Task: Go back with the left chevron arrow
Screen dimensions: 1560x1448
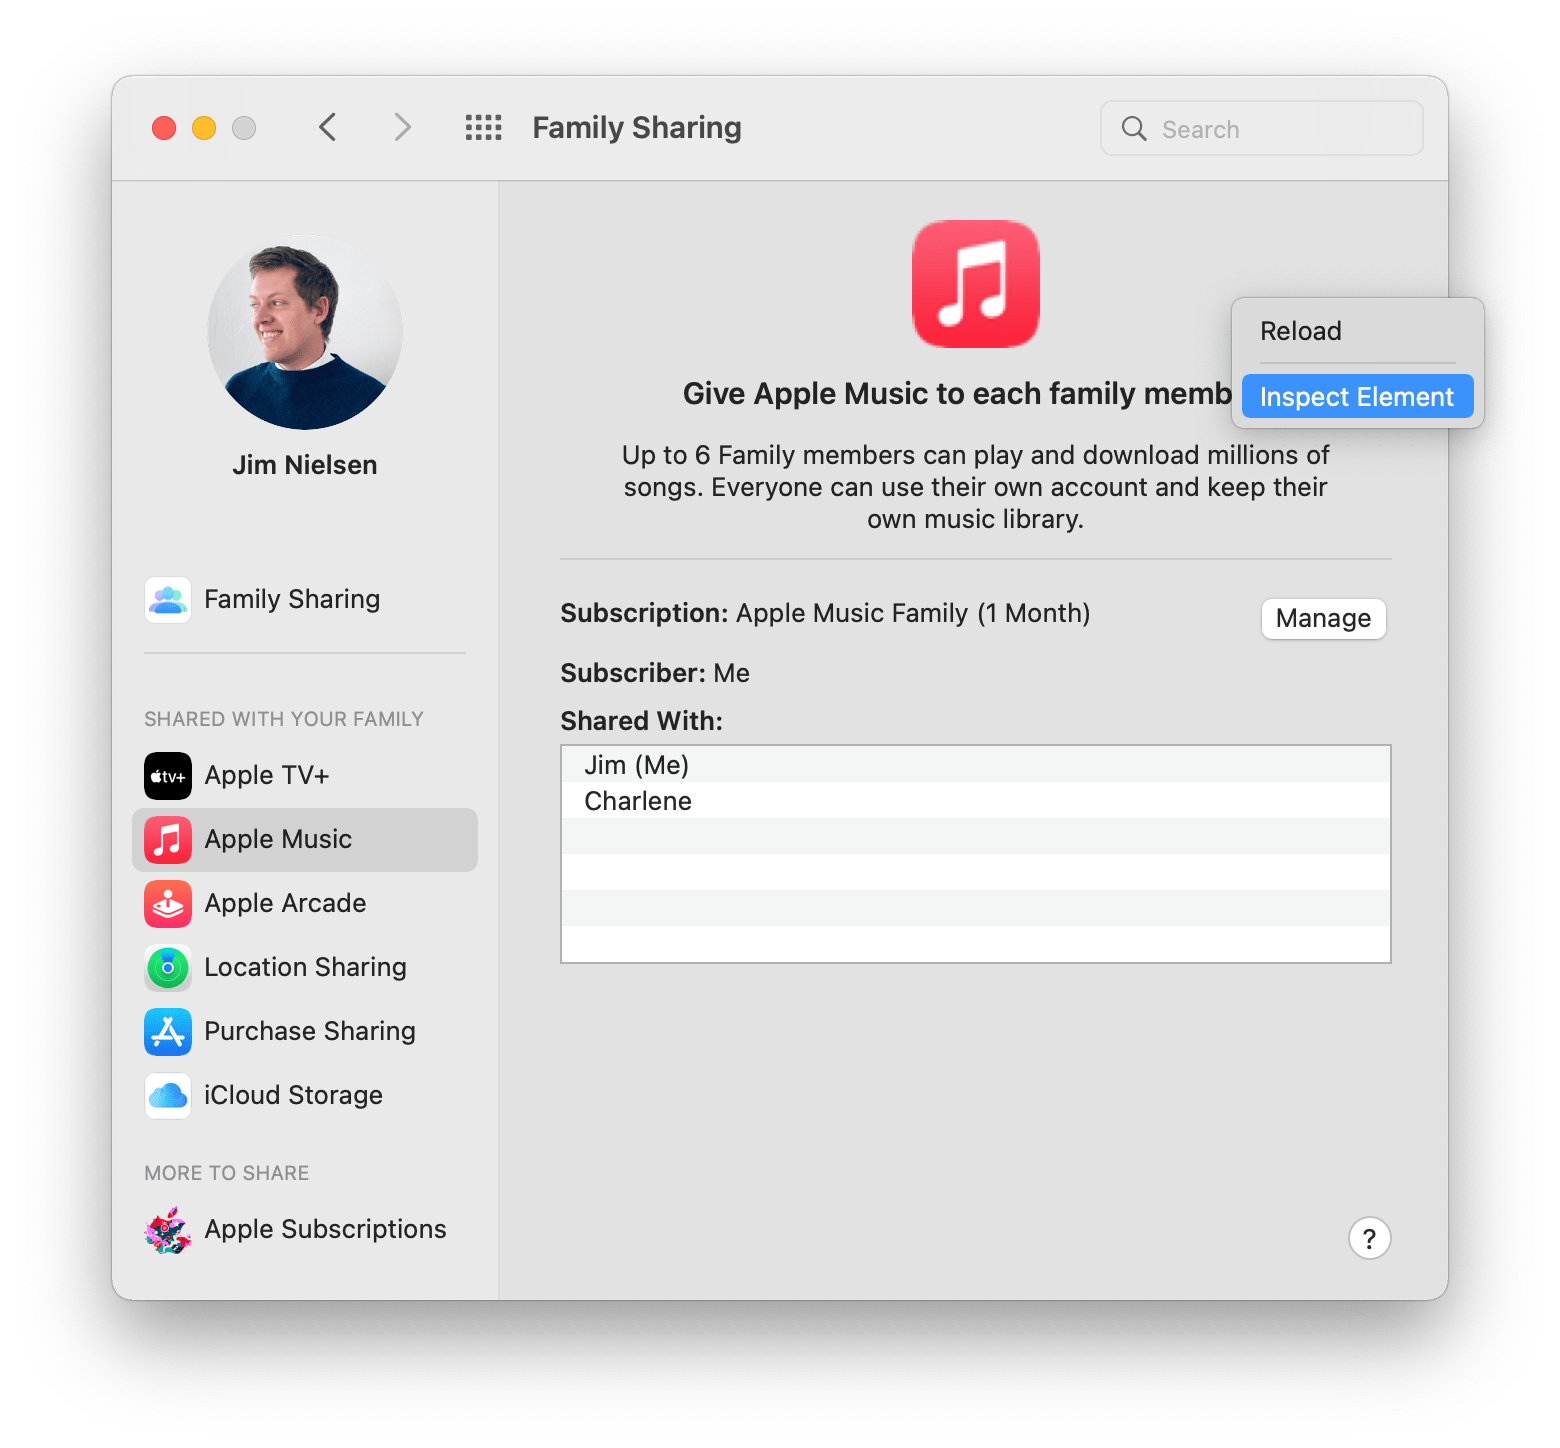Action: tap(327, 128)
